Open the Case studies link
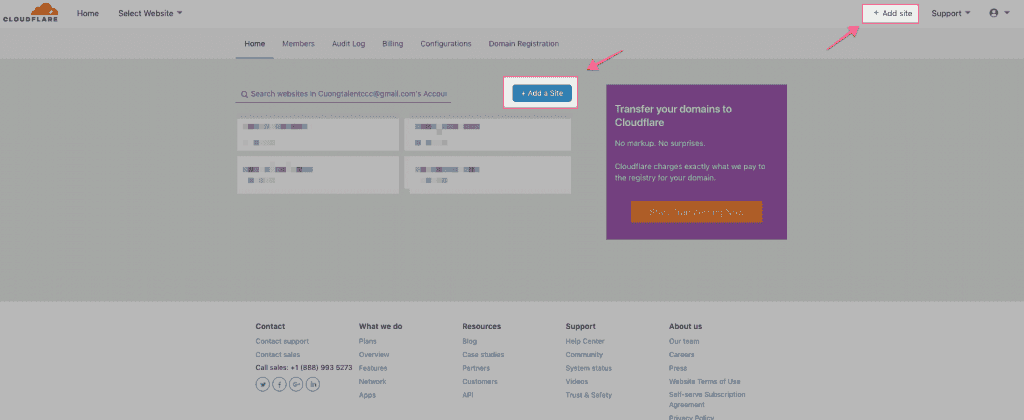Viewport: 1024px width, 420px height. click(x=483, y=355)
